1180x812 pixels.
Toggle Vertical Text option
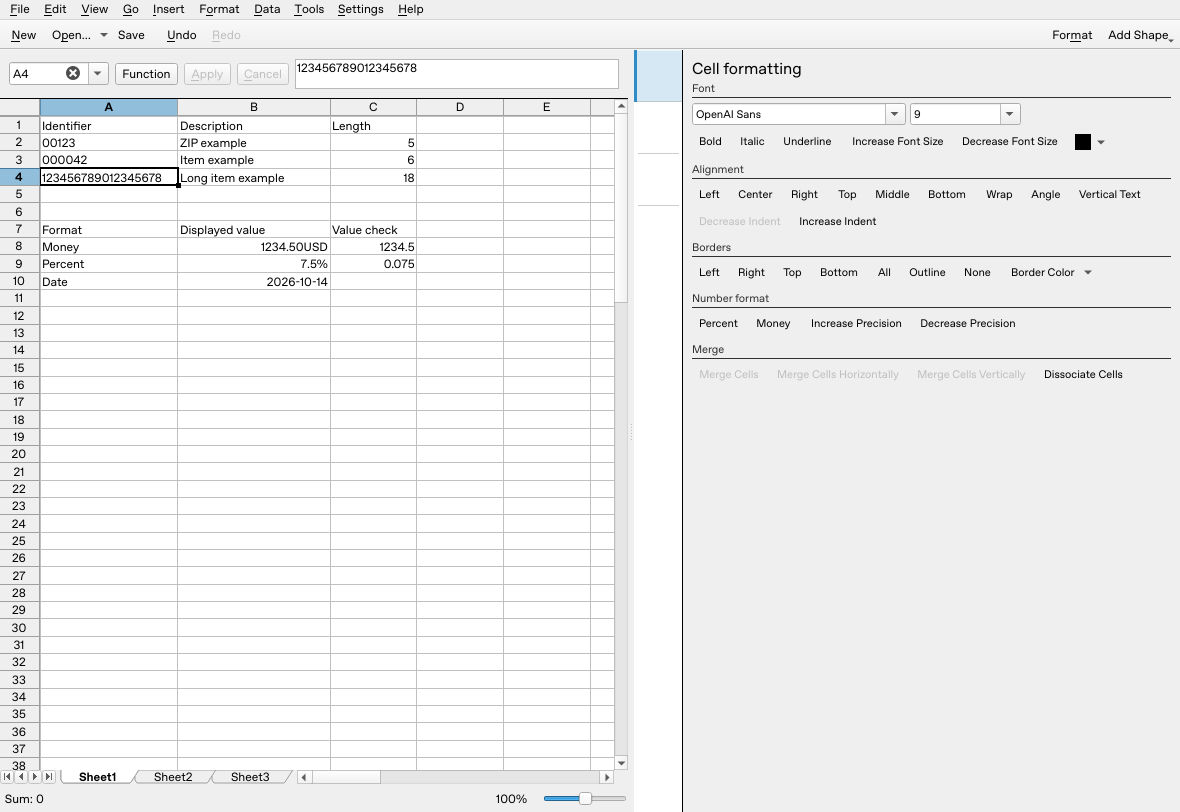point(1109,194)
